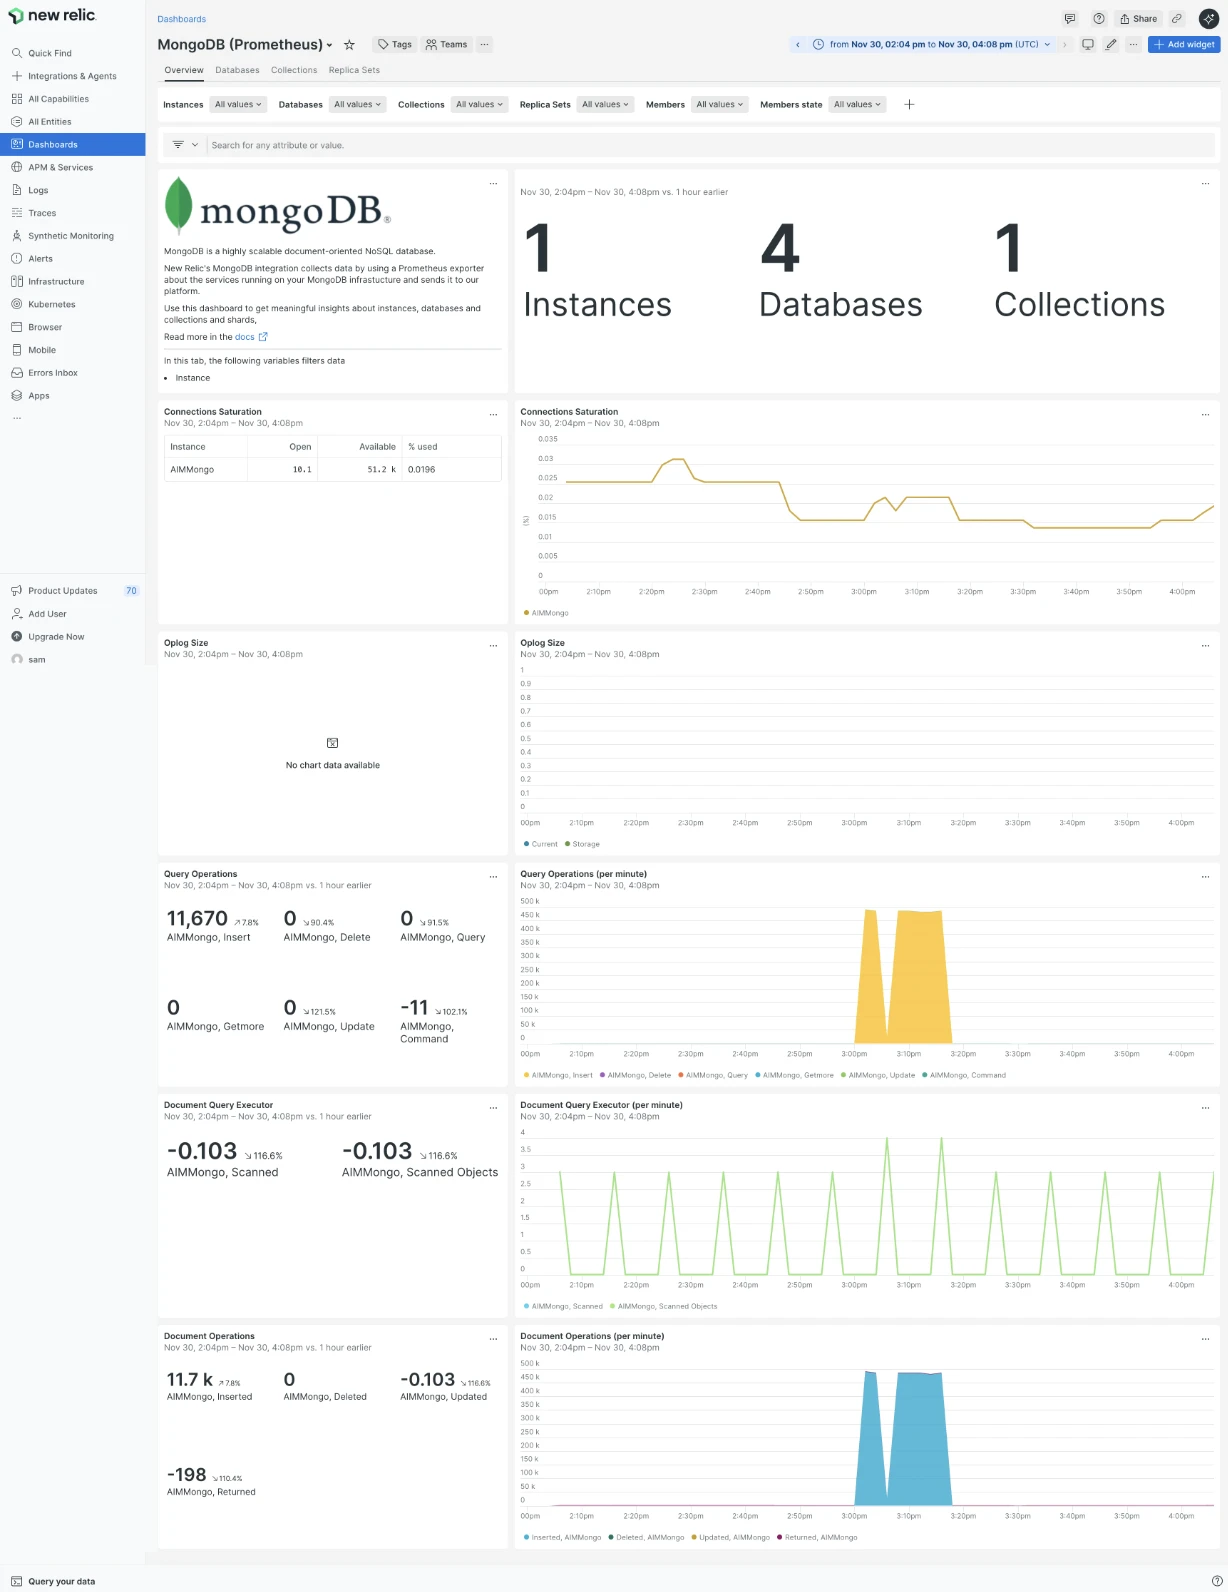Open dashboard options ellipsis beside pencil
1228x1592 pixels.
point(1133,44)
